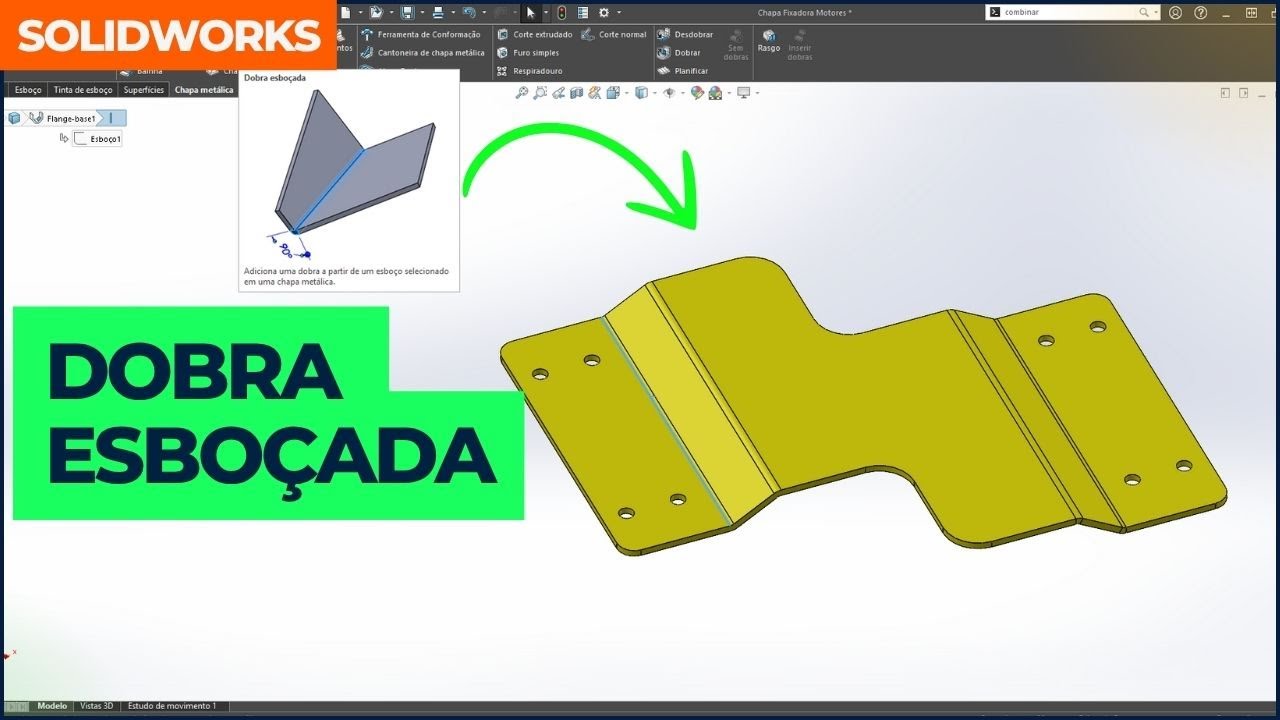Open View Orientation dropdown arrow

click(x=626, y=93)
